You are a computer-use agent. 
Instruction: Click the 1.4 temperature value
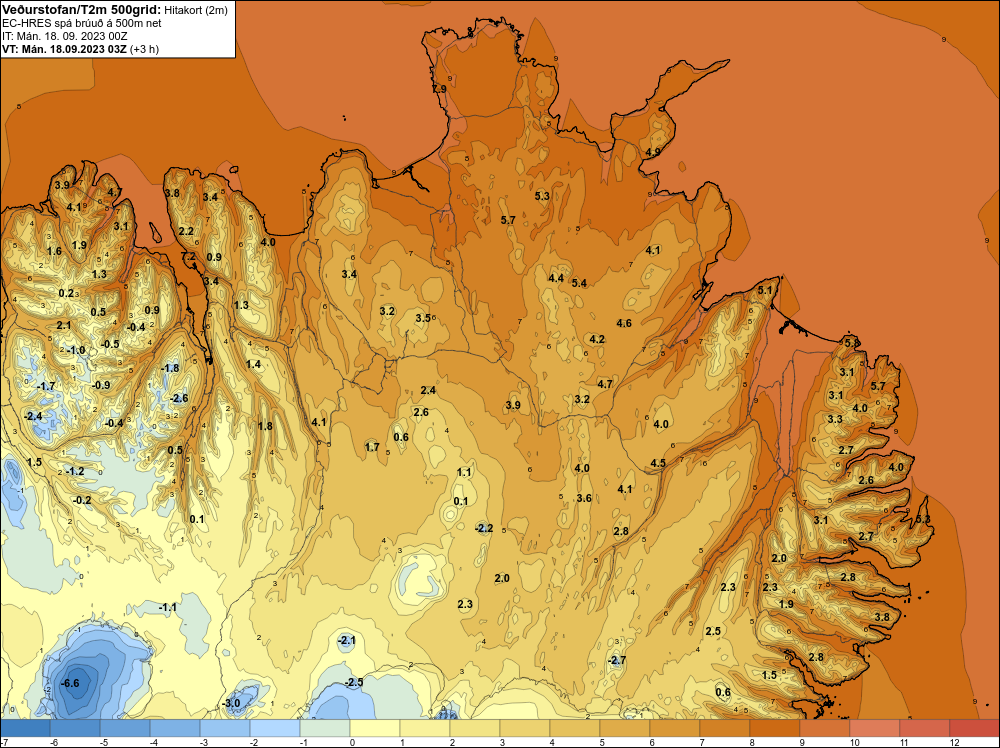click(x=253, y=364)
